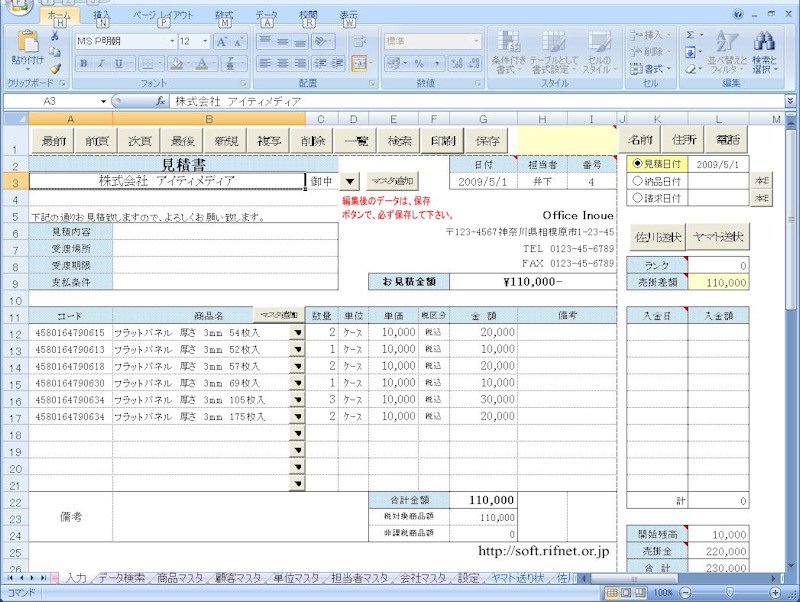Select the 納品日付 radio button
Viewport: 800px width, 602px height.
637,181
